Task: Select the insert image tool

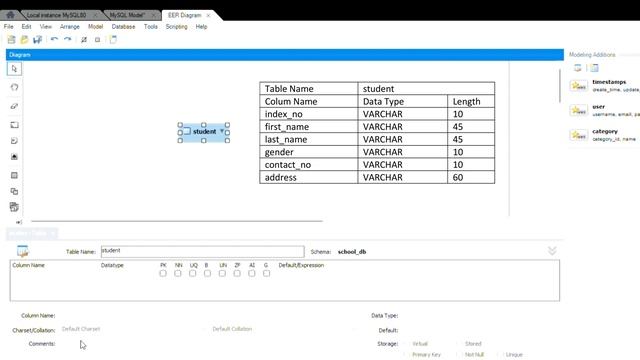Action: [x=14, y=157]
